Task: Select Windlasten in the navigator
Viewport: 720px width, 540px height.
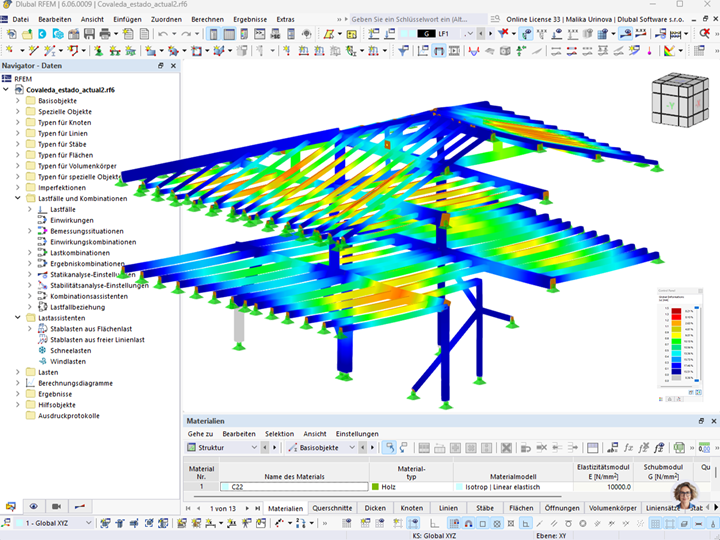Action: (68, 361)
